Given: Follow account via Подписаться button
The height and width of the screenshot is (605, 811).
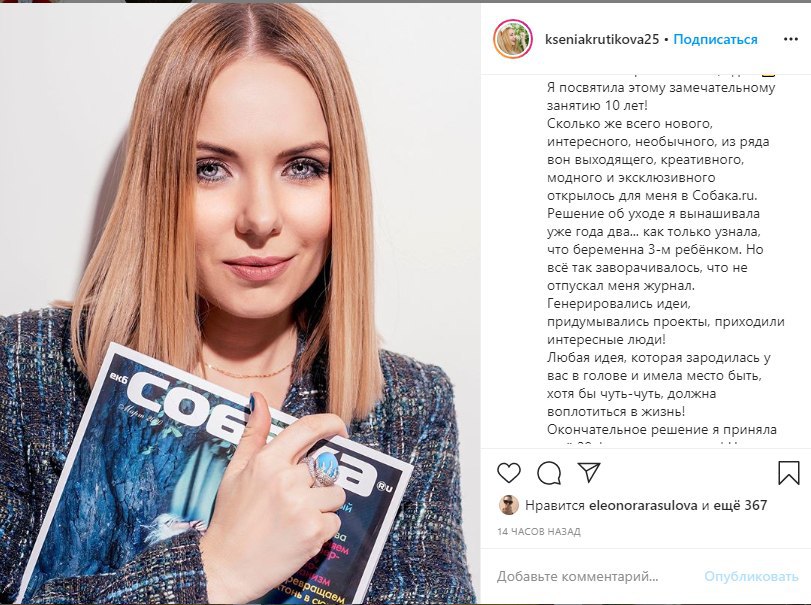Looking at the screenshot, I should pos(715,39).
